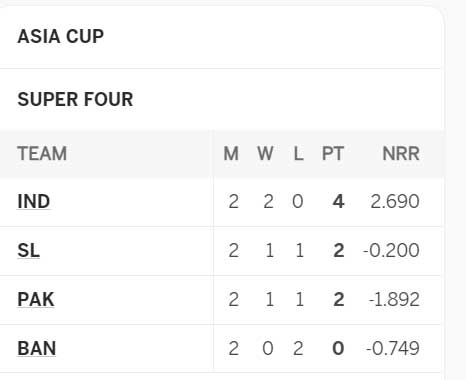Click the TEAM column header
The width and height of the screenshot is (466, 380).
tap(42, 154)
